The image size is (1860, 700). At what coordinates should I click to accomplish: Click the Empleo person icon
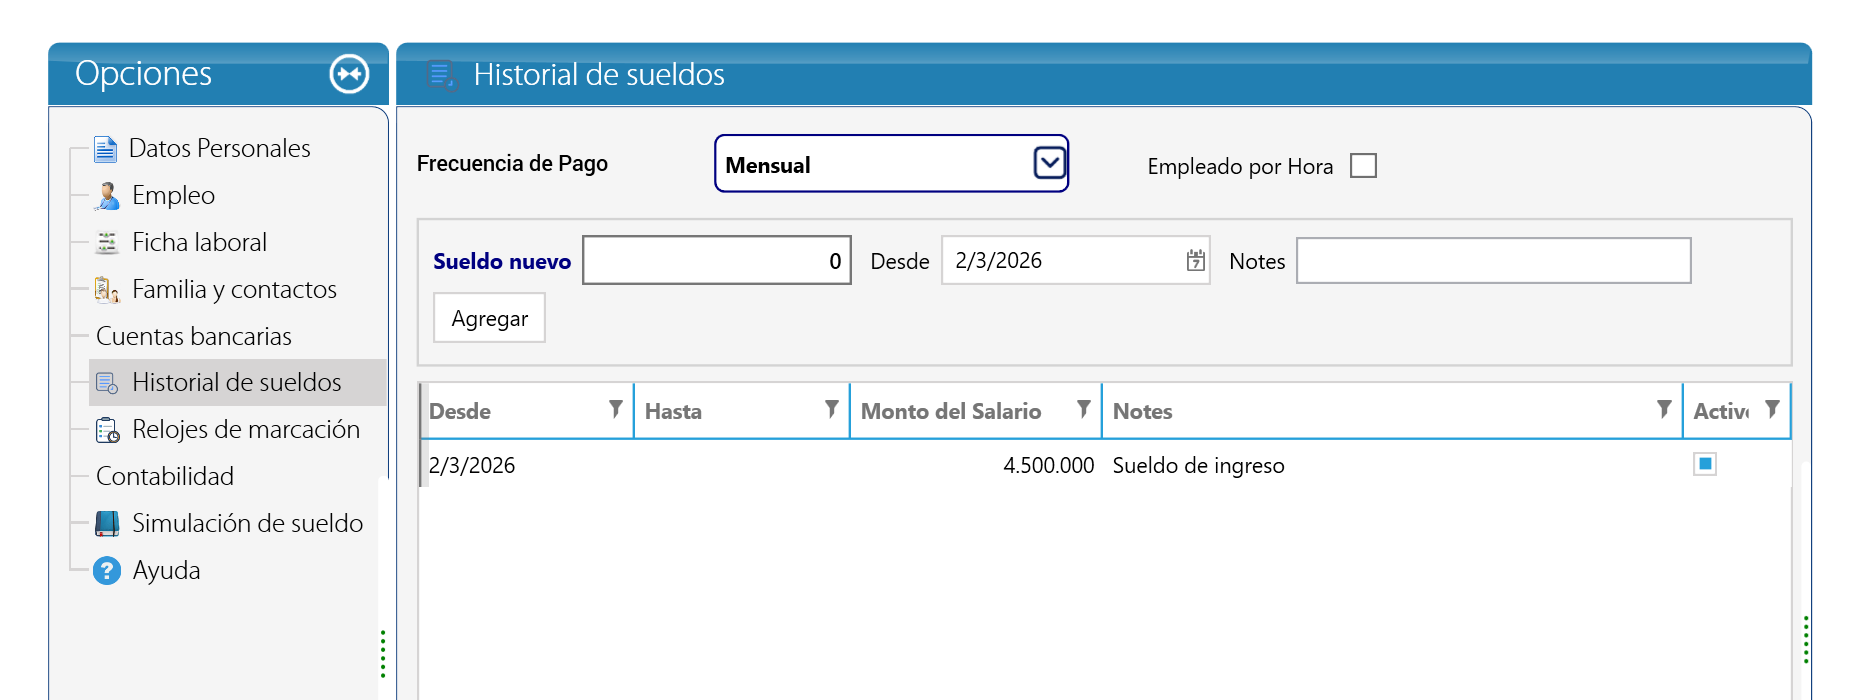[107, 196]
